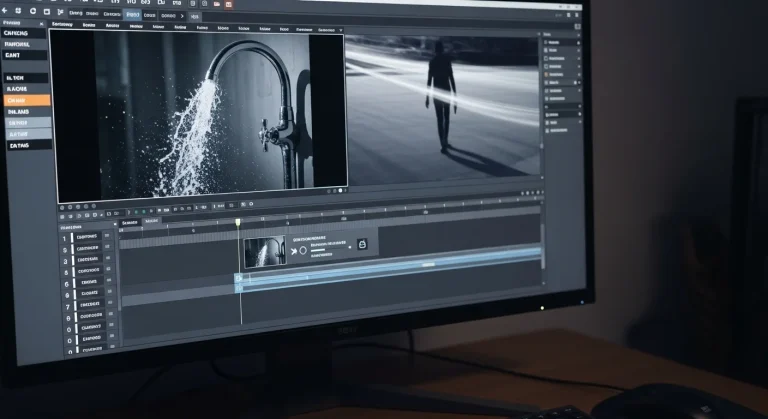
Task: Click the faucet clip thumbnail in the timeline
Action: (265, 252)
